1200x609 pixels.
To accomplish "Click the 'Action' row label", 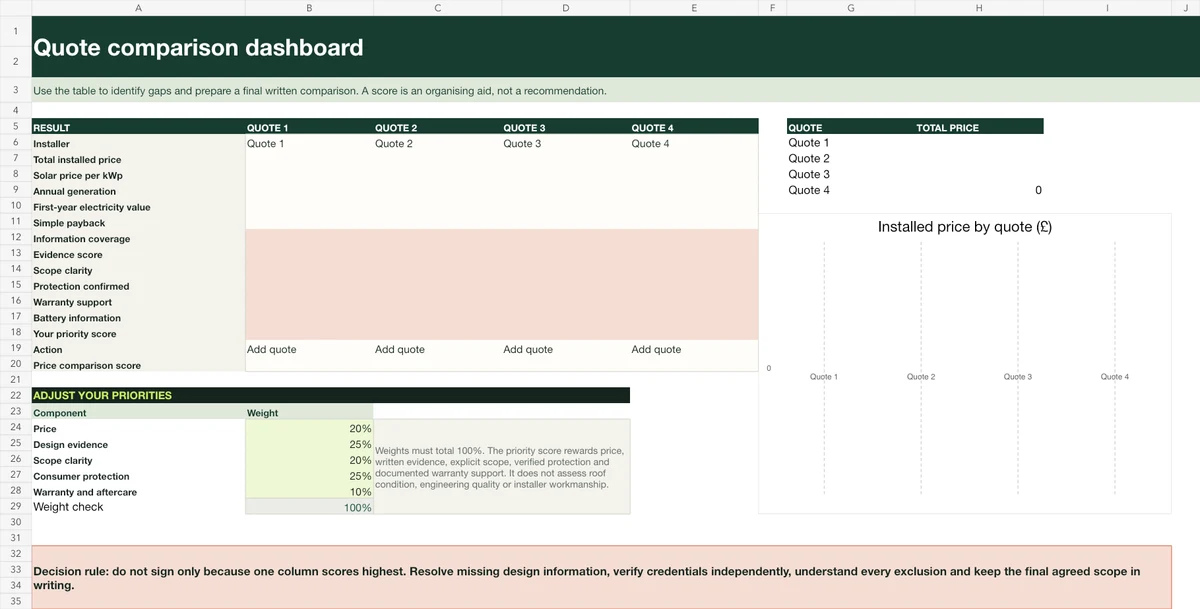I will coord(48,350).
